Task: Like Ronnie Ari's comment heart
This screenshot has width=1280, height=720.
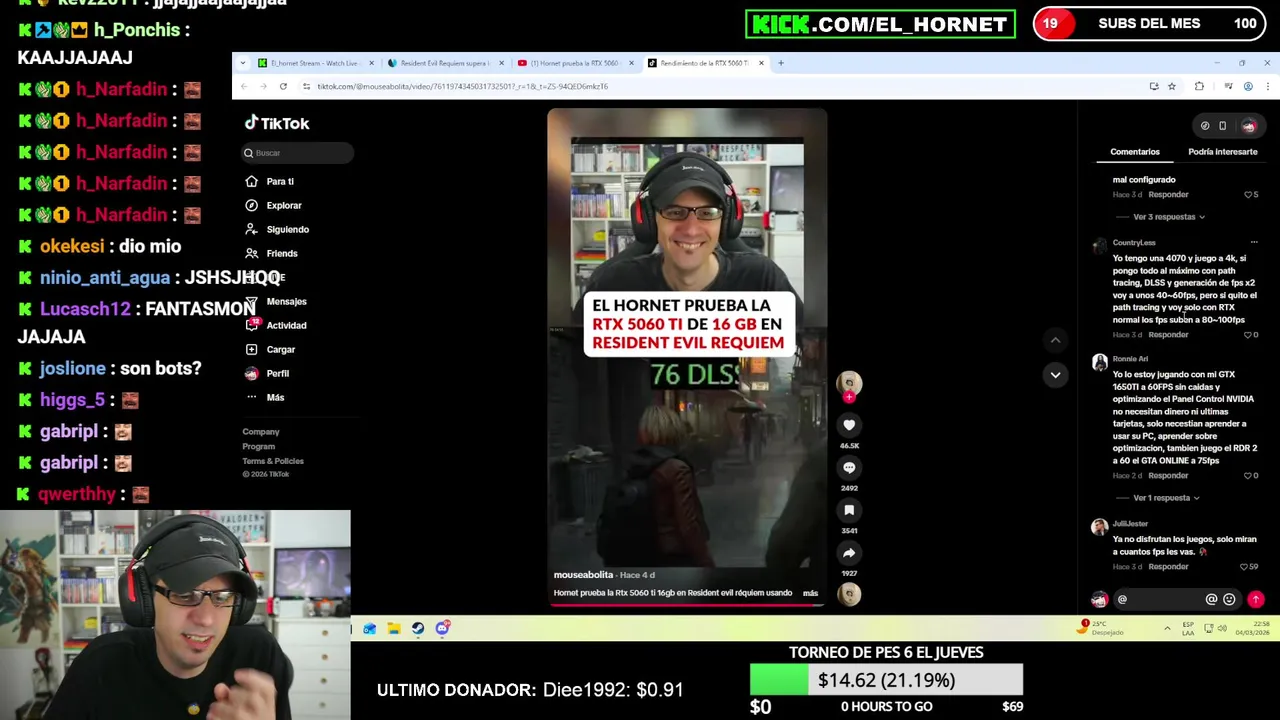Action: click(x=1248, y=476)
